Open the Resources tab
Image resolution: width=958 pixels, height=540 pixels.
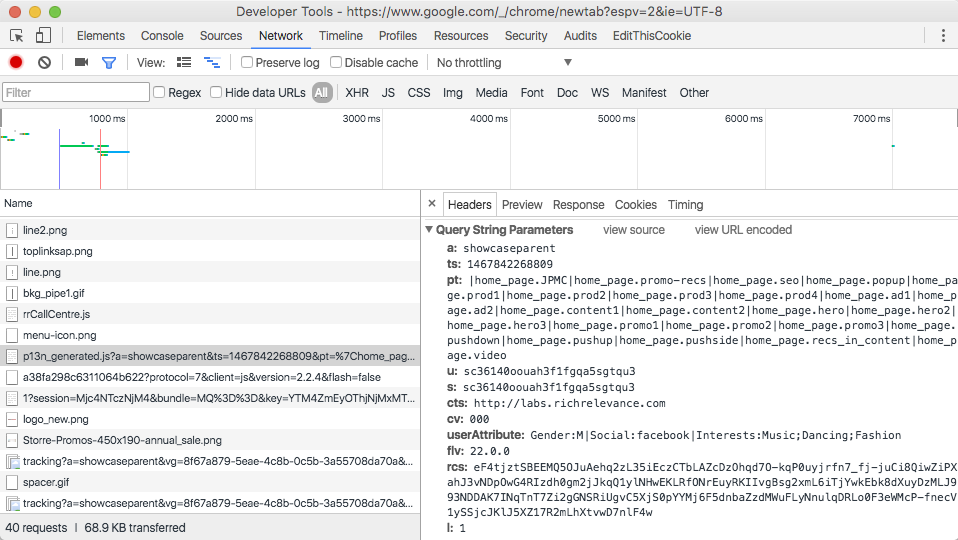coord(461,36)
